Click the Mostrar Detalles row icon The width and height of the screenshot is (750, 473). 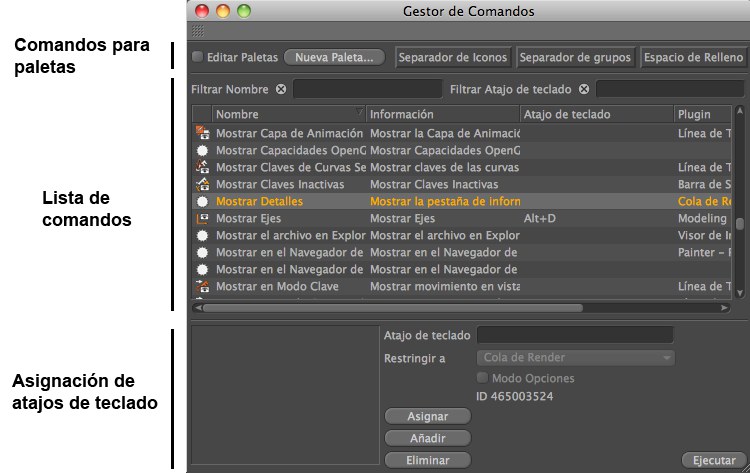(x=202, y=201)
